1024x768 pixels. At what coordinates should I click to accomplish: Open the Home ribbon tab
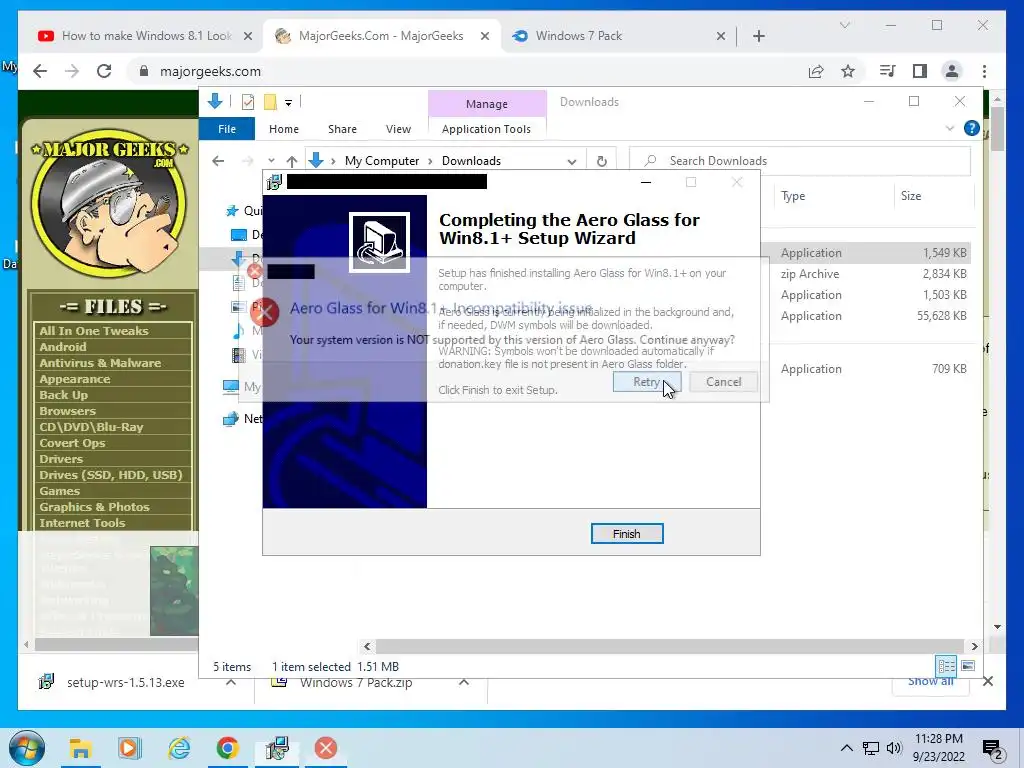[x=283, y=129]
